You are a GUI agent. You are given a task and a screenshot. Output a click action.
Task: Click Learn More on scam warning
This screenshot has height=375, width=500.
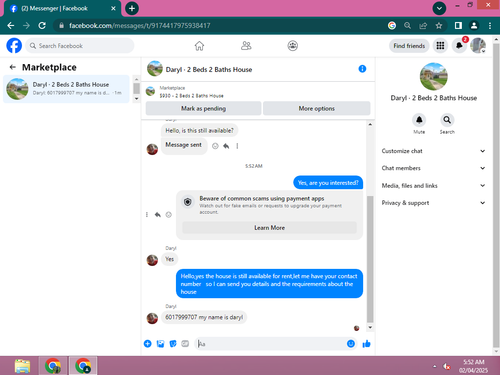[269, 228]
